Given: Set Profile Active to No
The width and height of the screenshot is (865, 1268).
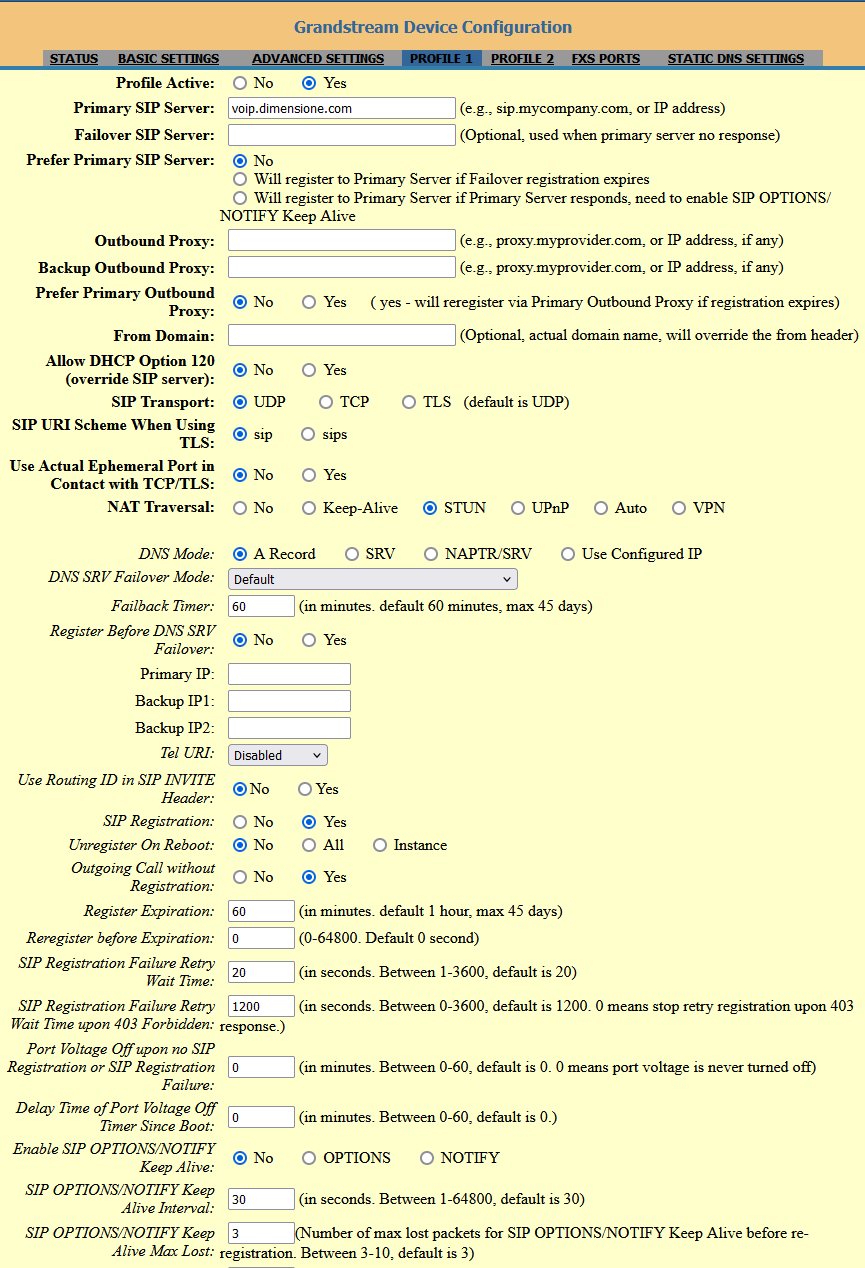Looking at the screenshot, I should [x=240, y=83].
